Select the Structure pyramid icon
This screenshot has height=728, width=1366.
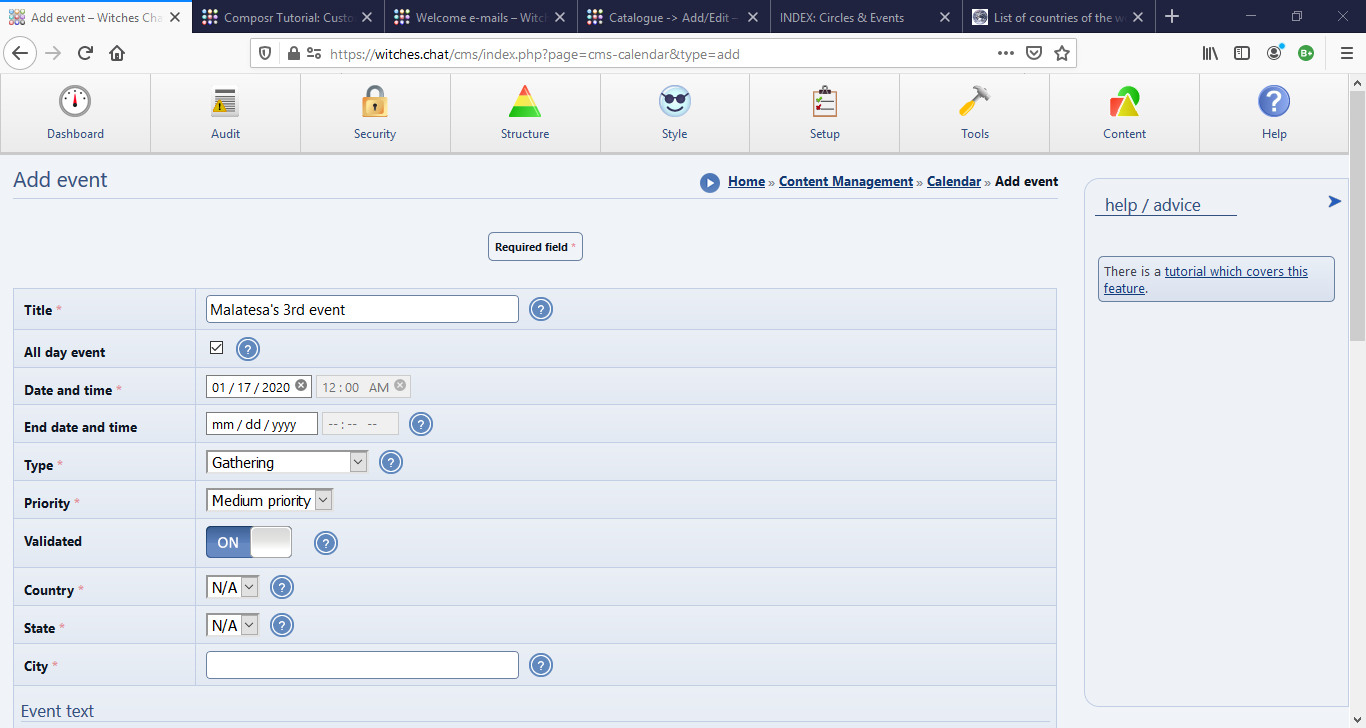coord(525,102)
